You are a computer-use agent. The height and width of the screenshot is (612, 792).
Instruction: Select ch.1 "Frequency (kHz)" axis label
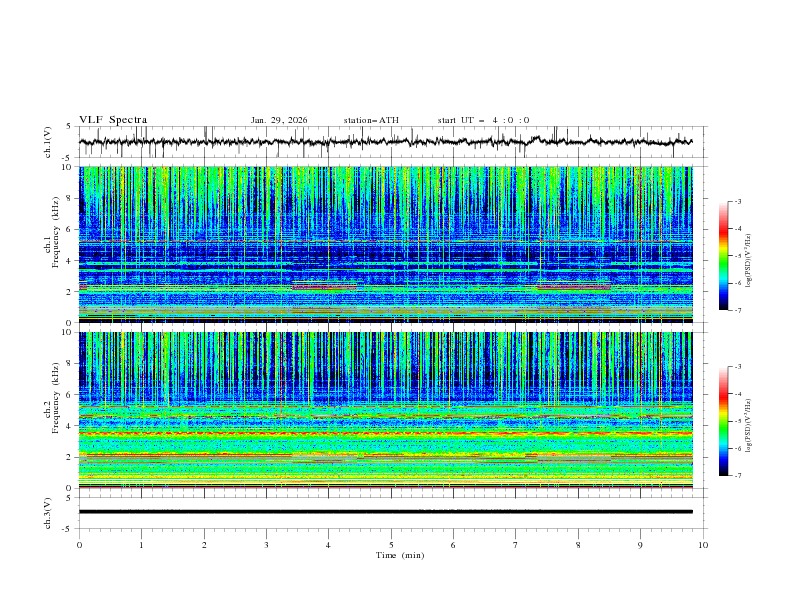coord(56,232)
